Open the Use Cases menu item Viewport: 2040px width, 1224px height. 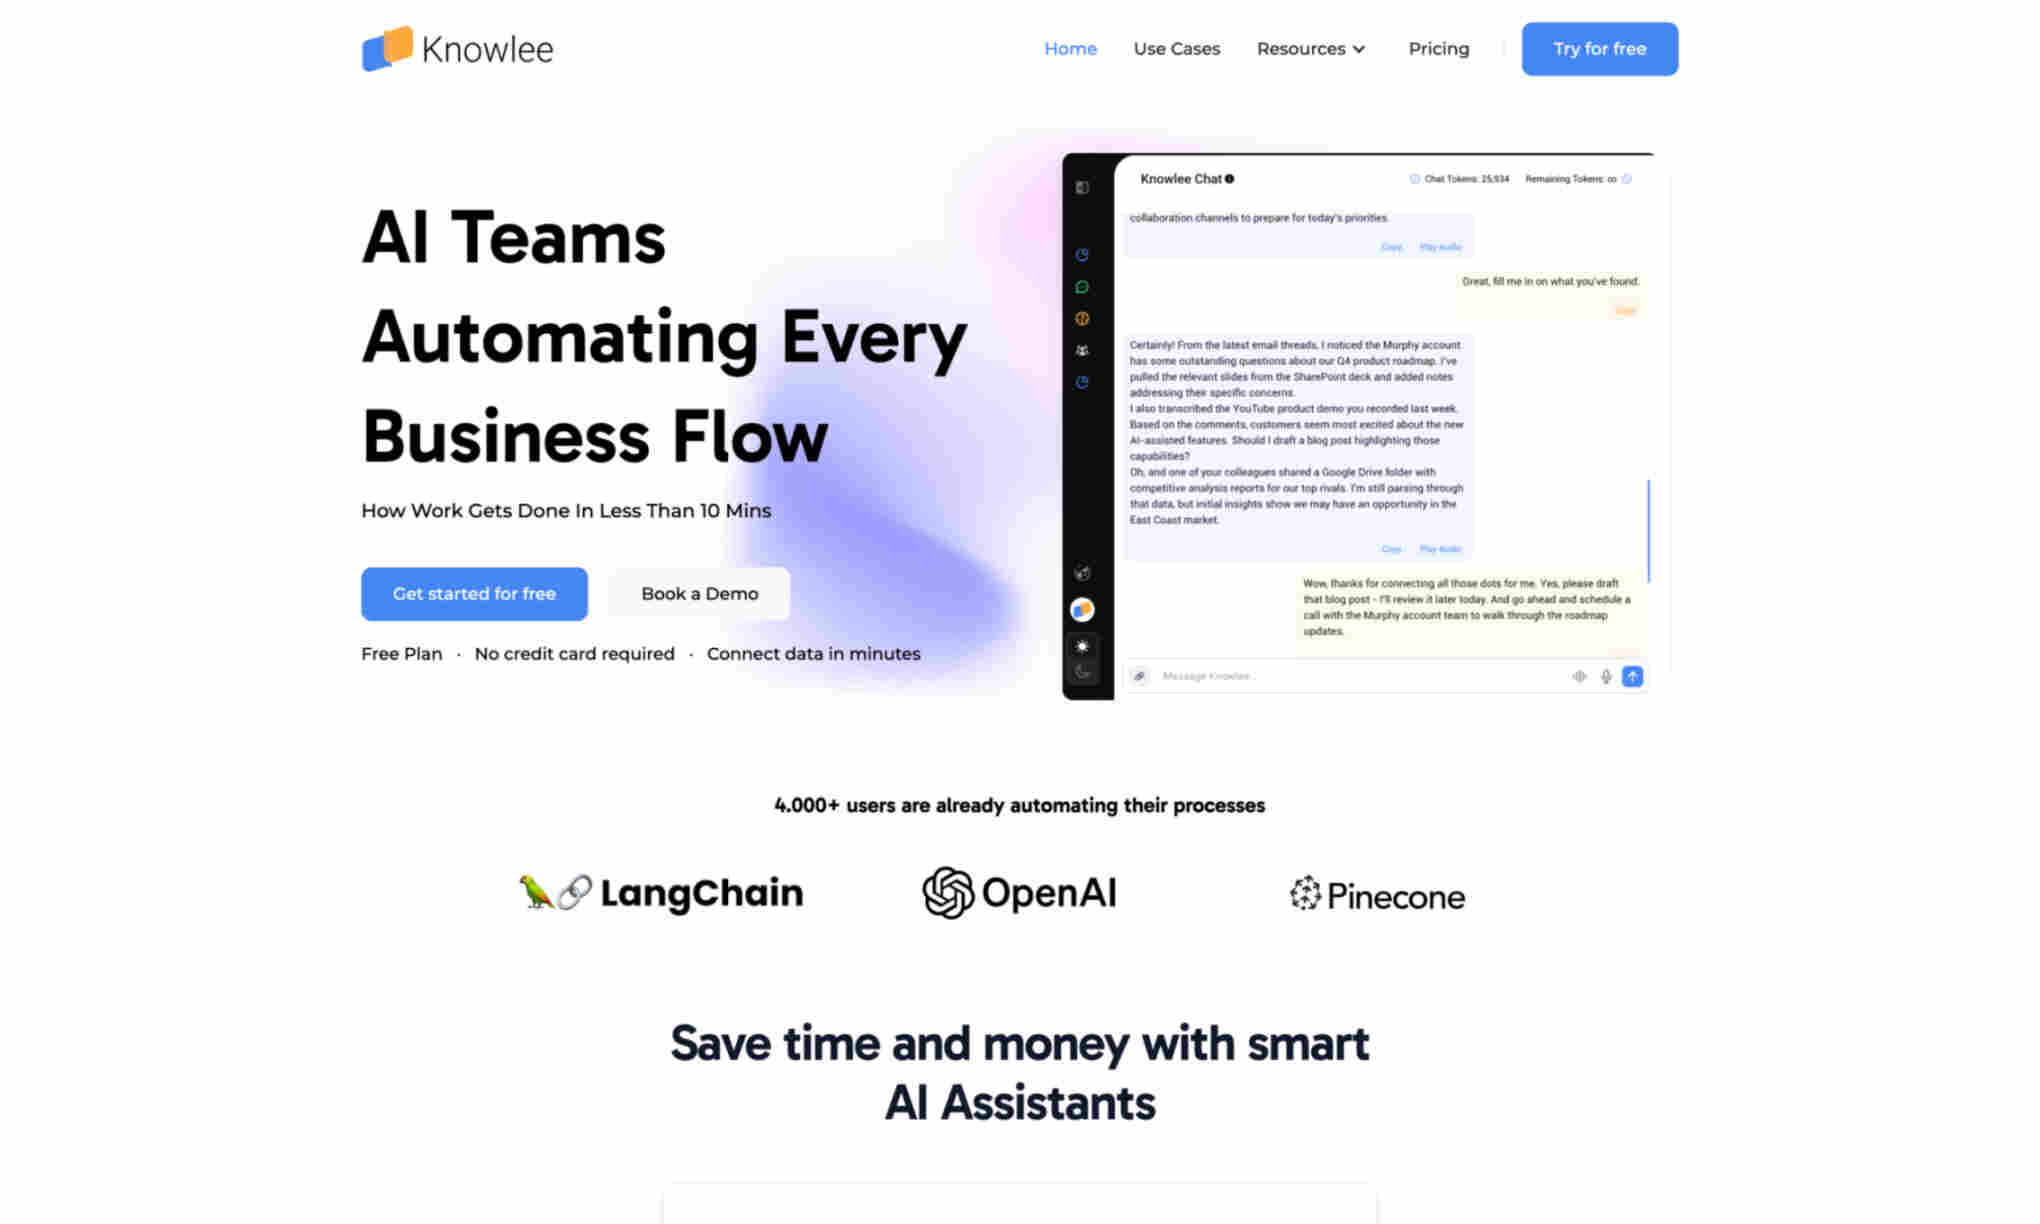tap(1176, 48)
